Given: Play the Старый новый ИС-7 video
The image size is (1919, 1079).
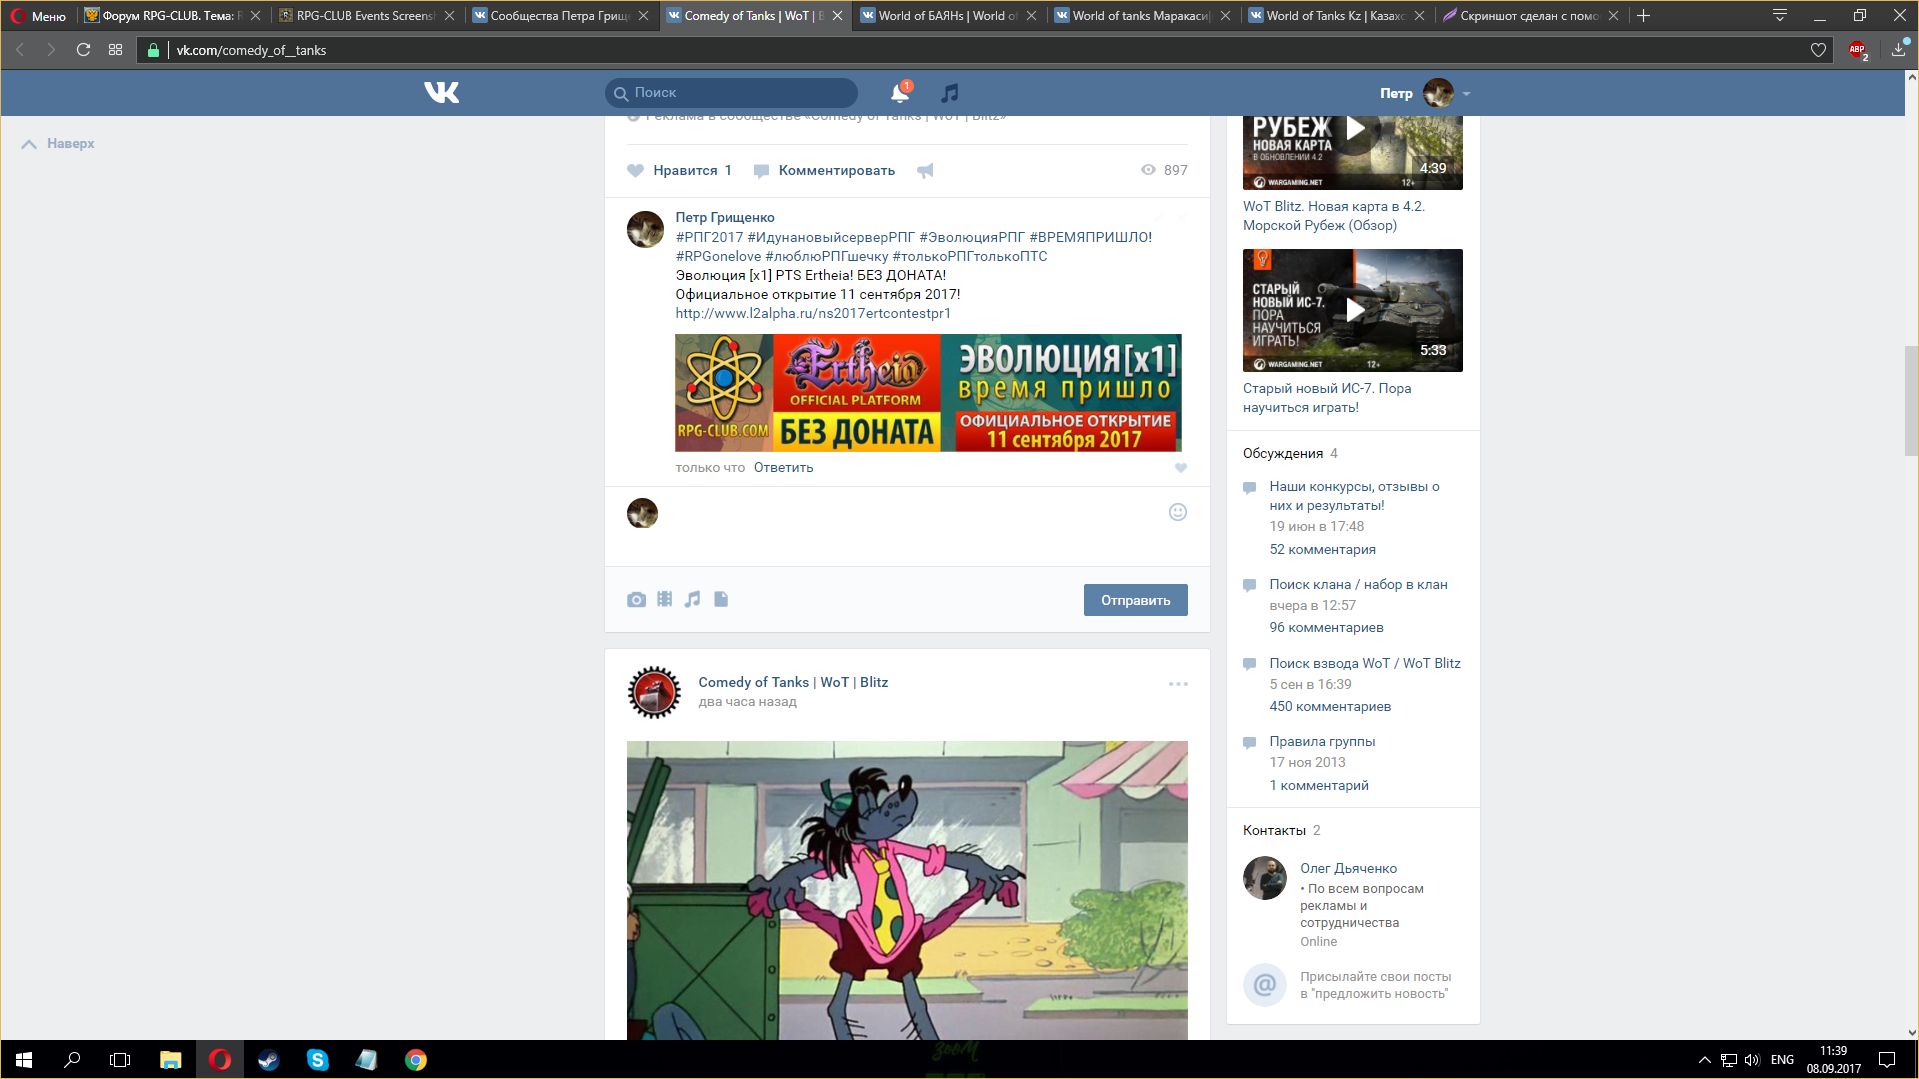Looking at the screenshot, I should click(1353, 310).
